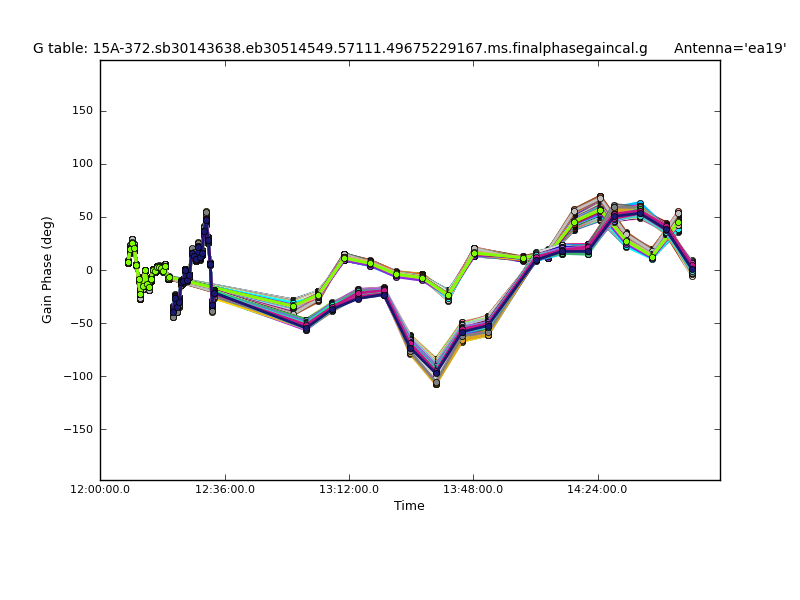Image resolution: width=800 pixels, height=600 pixels.
Task: Click the 13:48:00.0 time tick label
Action: click(473, 490)
